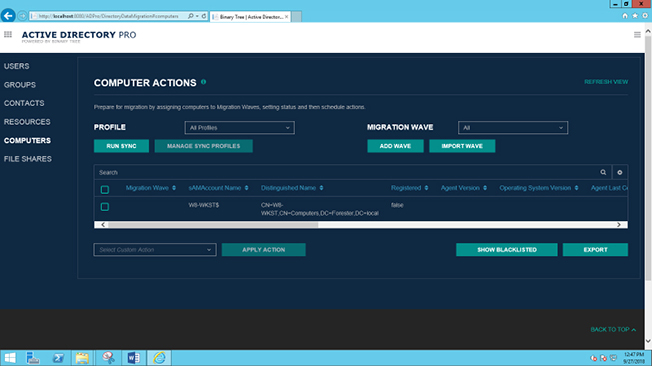
Task: Open the address bar search dropdown arrow
Action: coord(197,16)
